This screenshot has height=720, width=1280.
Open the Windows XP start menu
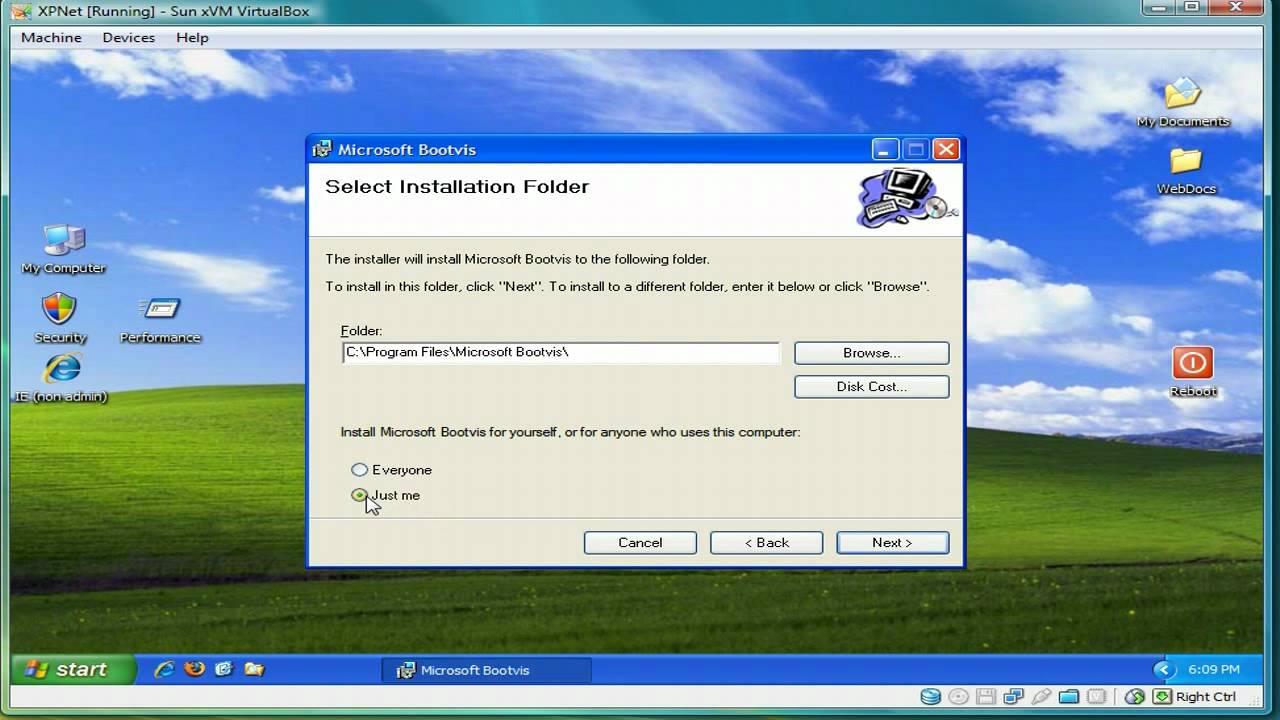pyautogui.click(x=73, y=670)
